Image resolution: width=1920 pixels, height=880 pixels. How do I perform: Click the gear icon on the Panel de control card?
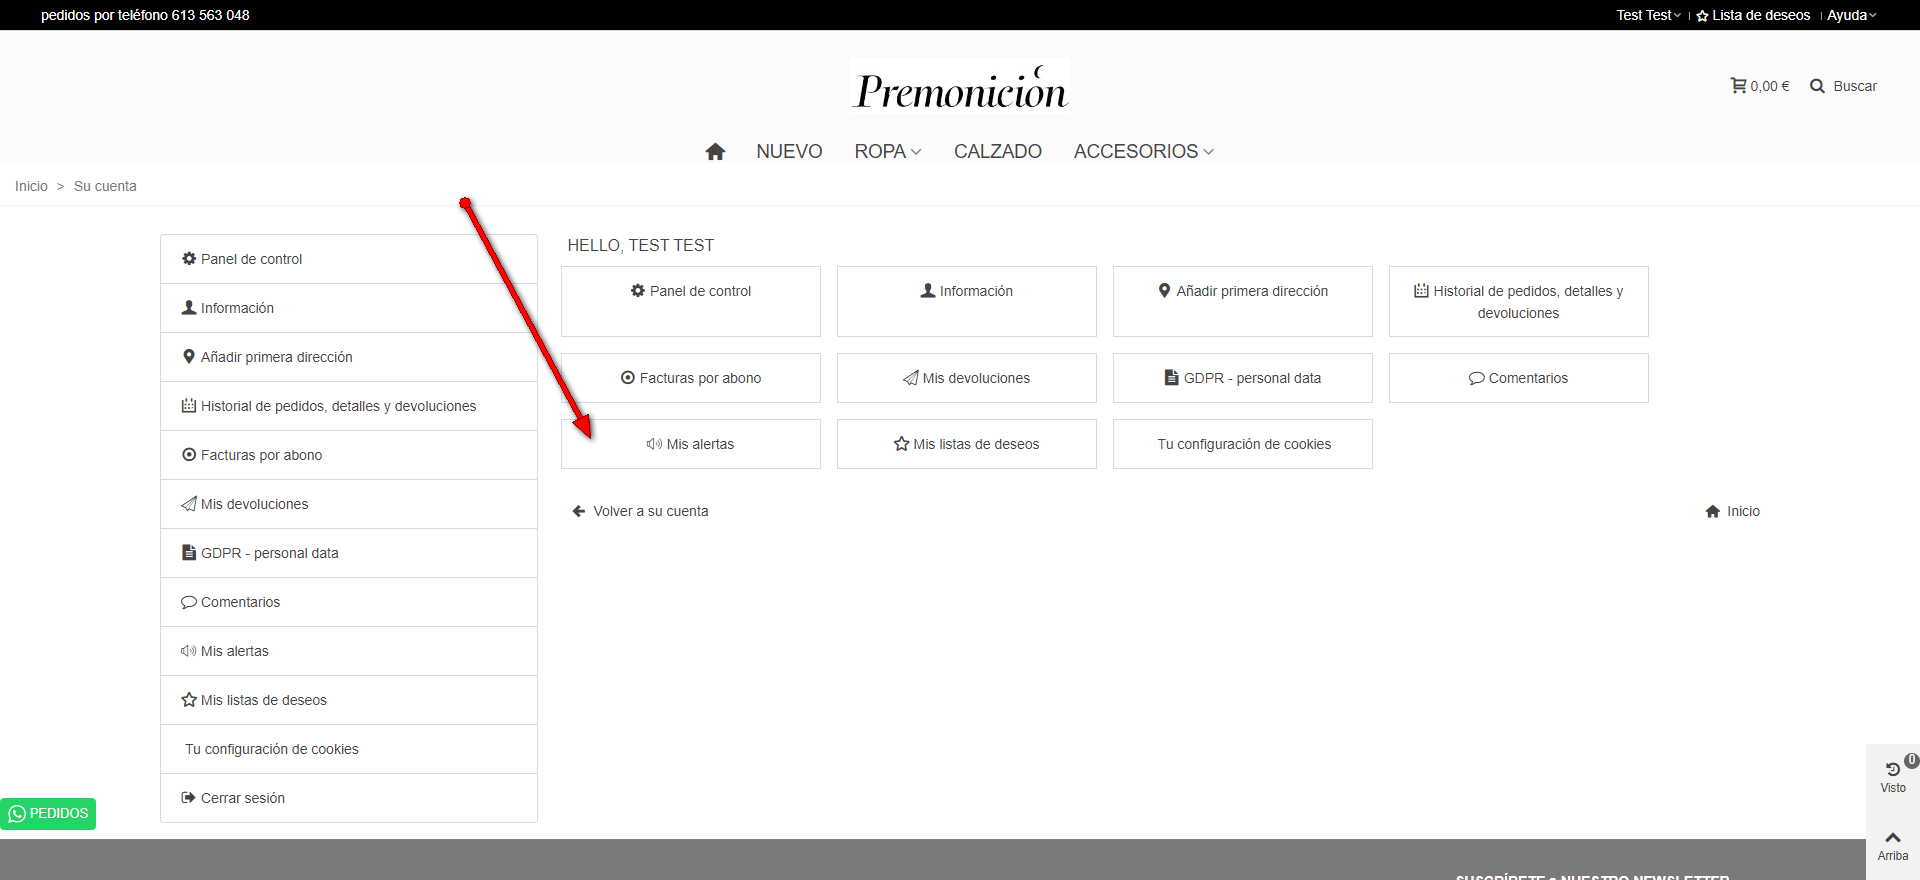point(638,291)
